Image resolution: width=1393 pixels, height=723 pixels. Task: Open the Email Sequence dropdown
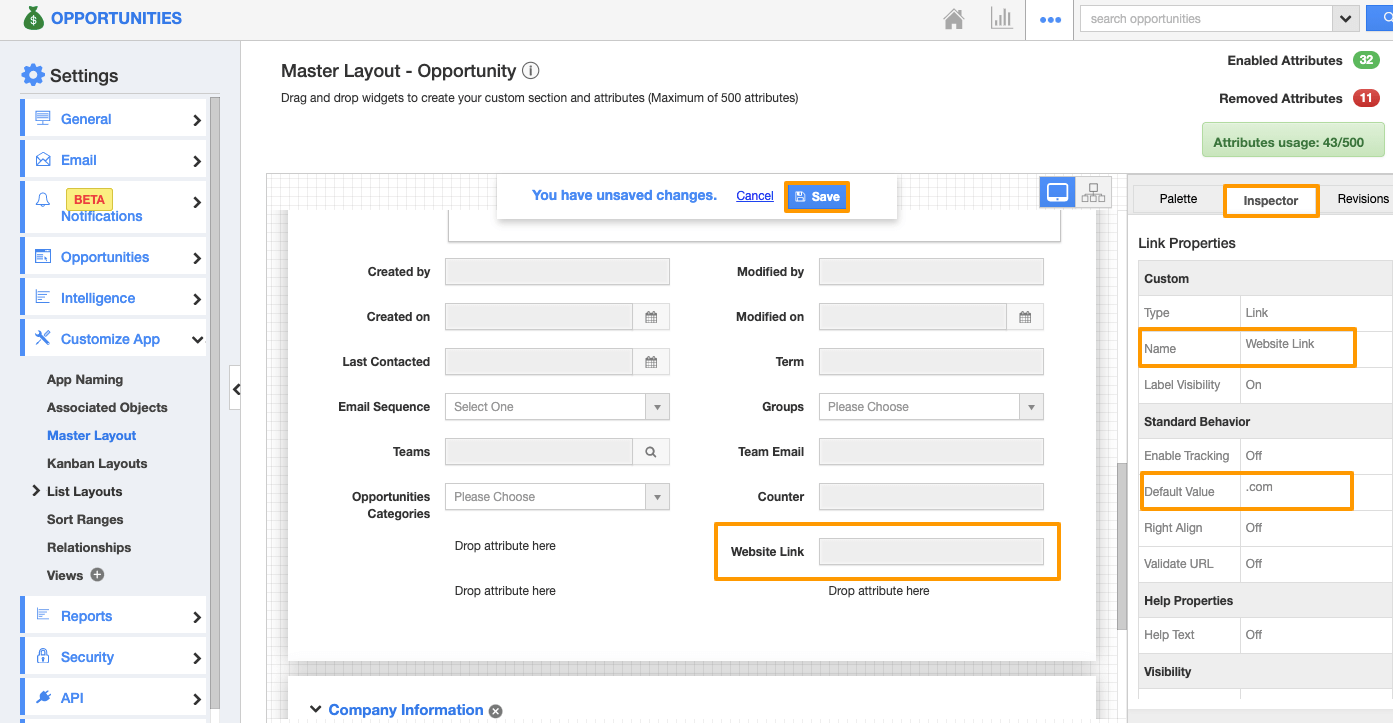657,407
